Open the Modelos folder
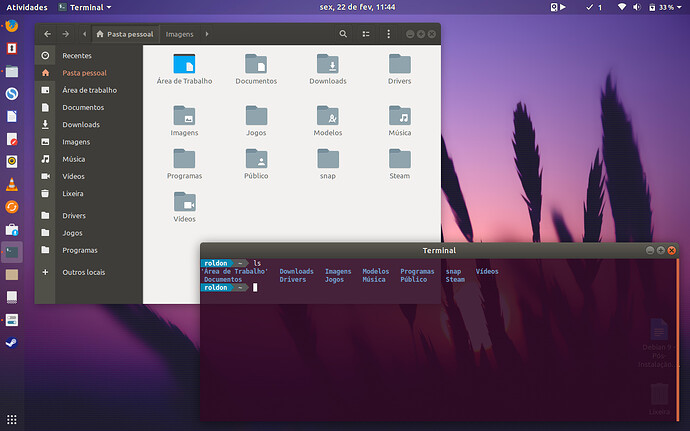Screen dimensions: 690x431 328,115
